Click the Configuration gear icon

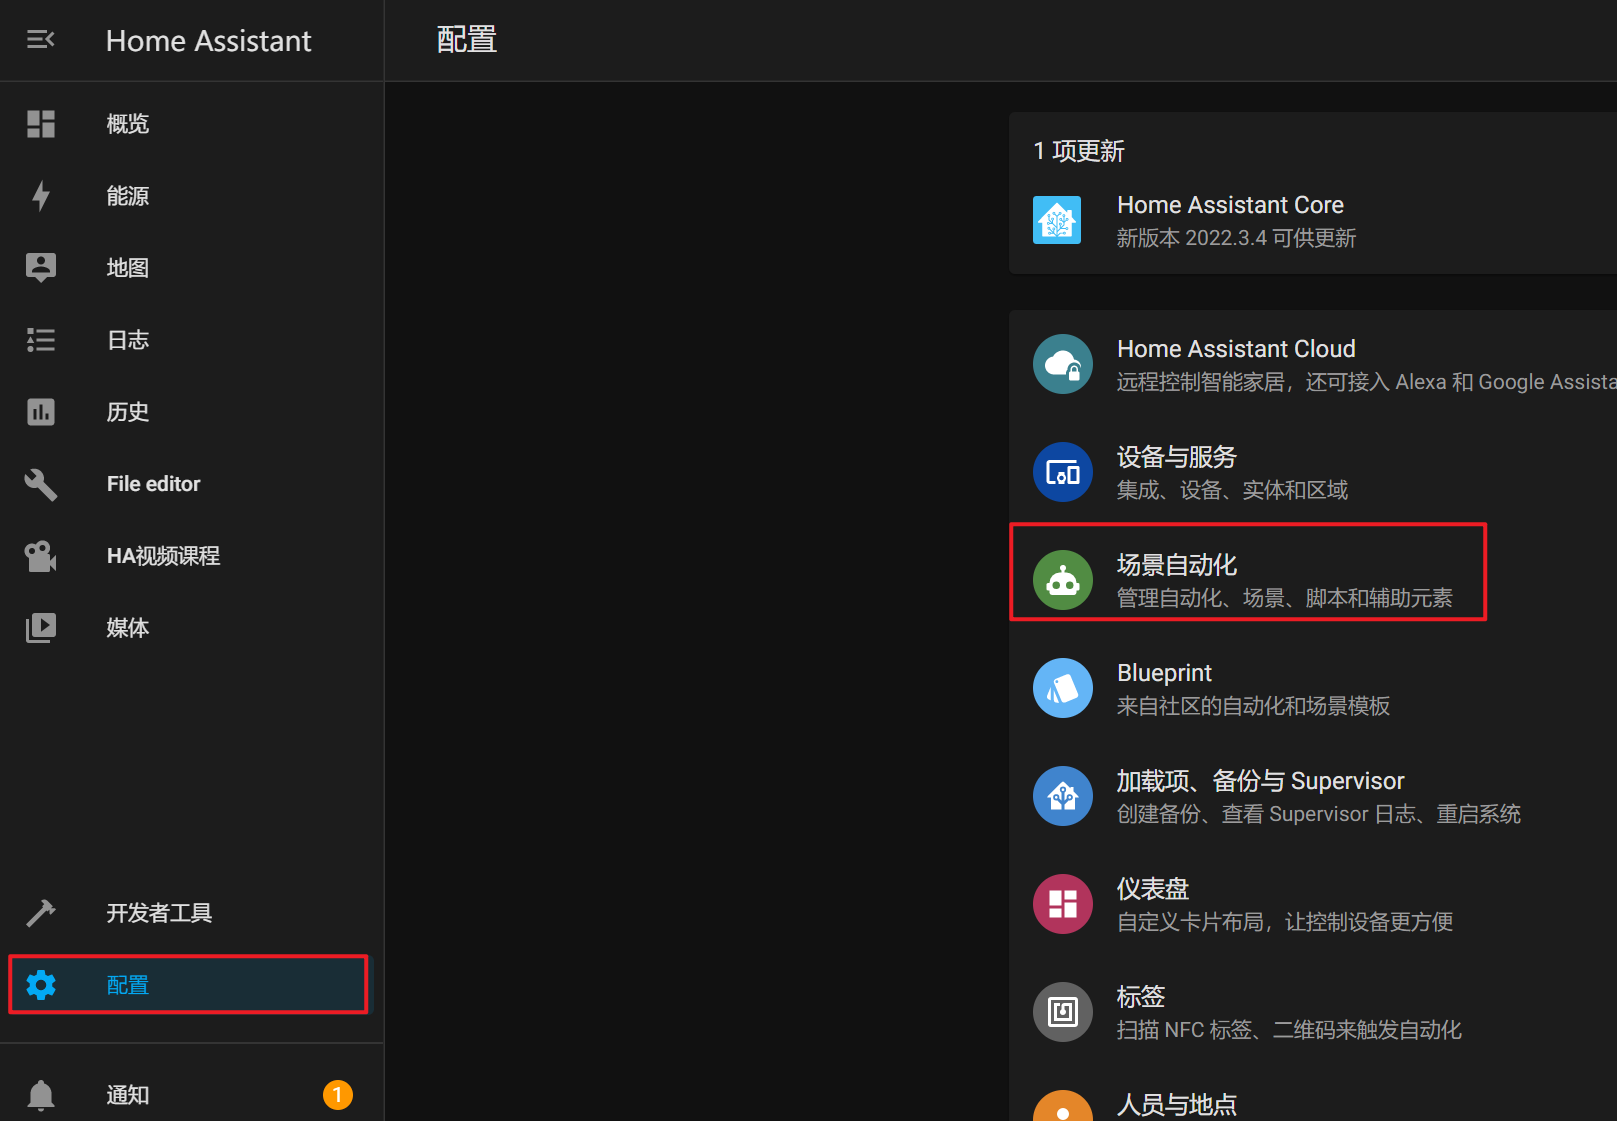pyautogui.click(x=41, y=985)
